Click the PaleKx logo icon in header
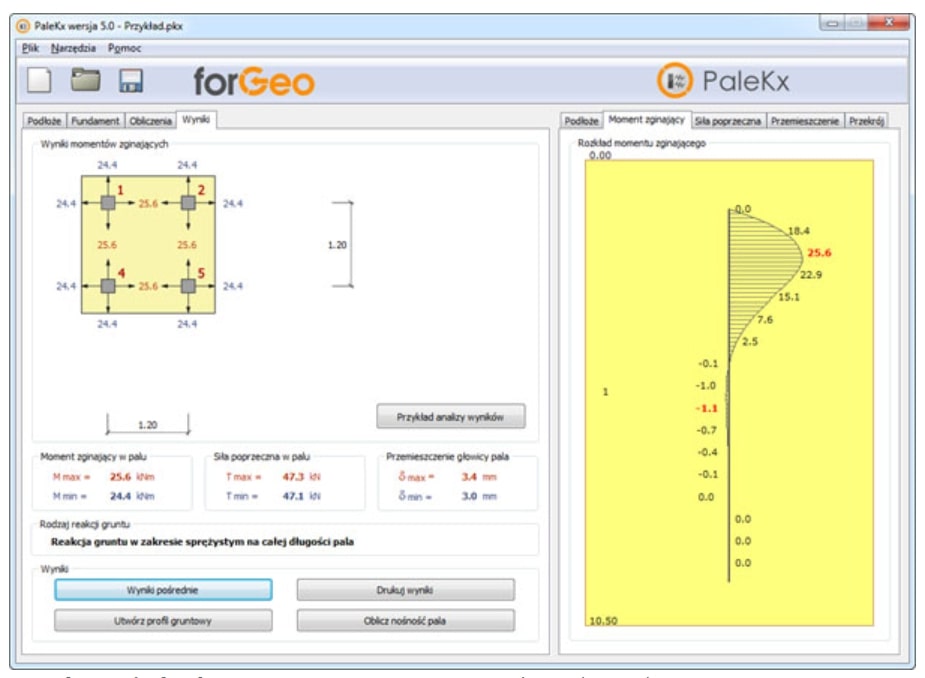 (674, 81)
